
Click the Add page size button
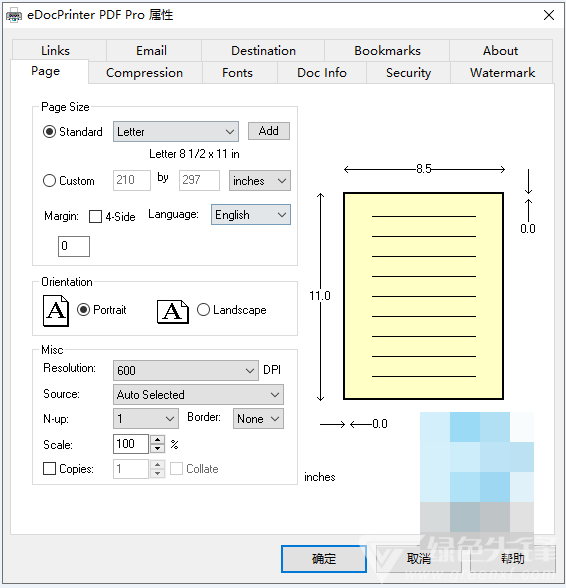[x=269, y=131]
